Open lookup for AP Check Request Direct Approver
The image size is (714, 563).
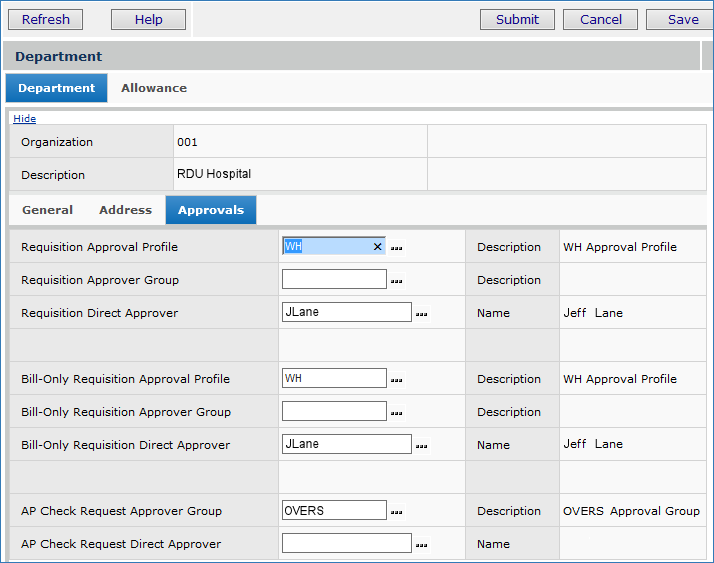pos(421,545)
